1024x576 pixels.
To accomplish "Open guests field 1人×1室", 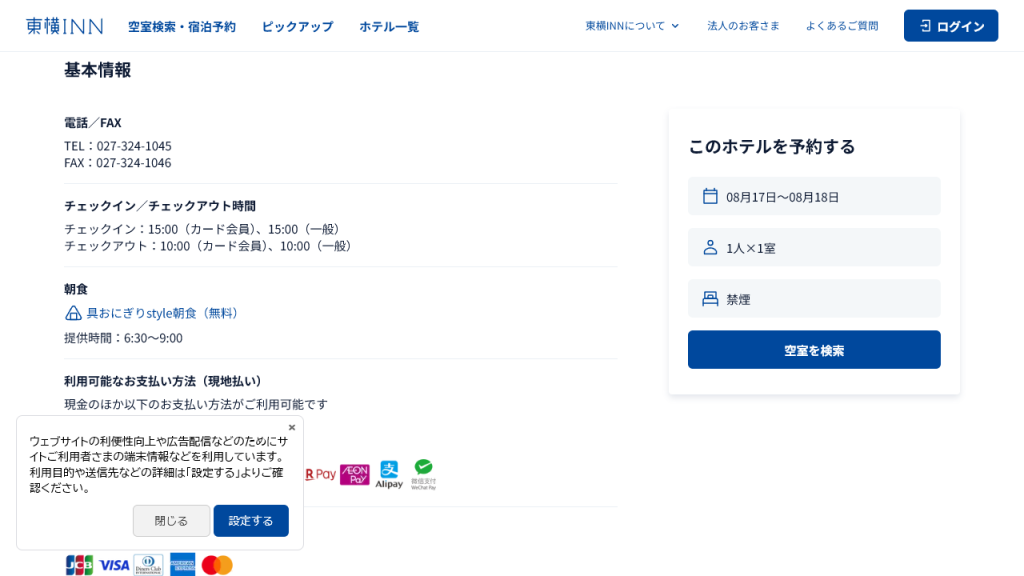I will pos(814,248).
